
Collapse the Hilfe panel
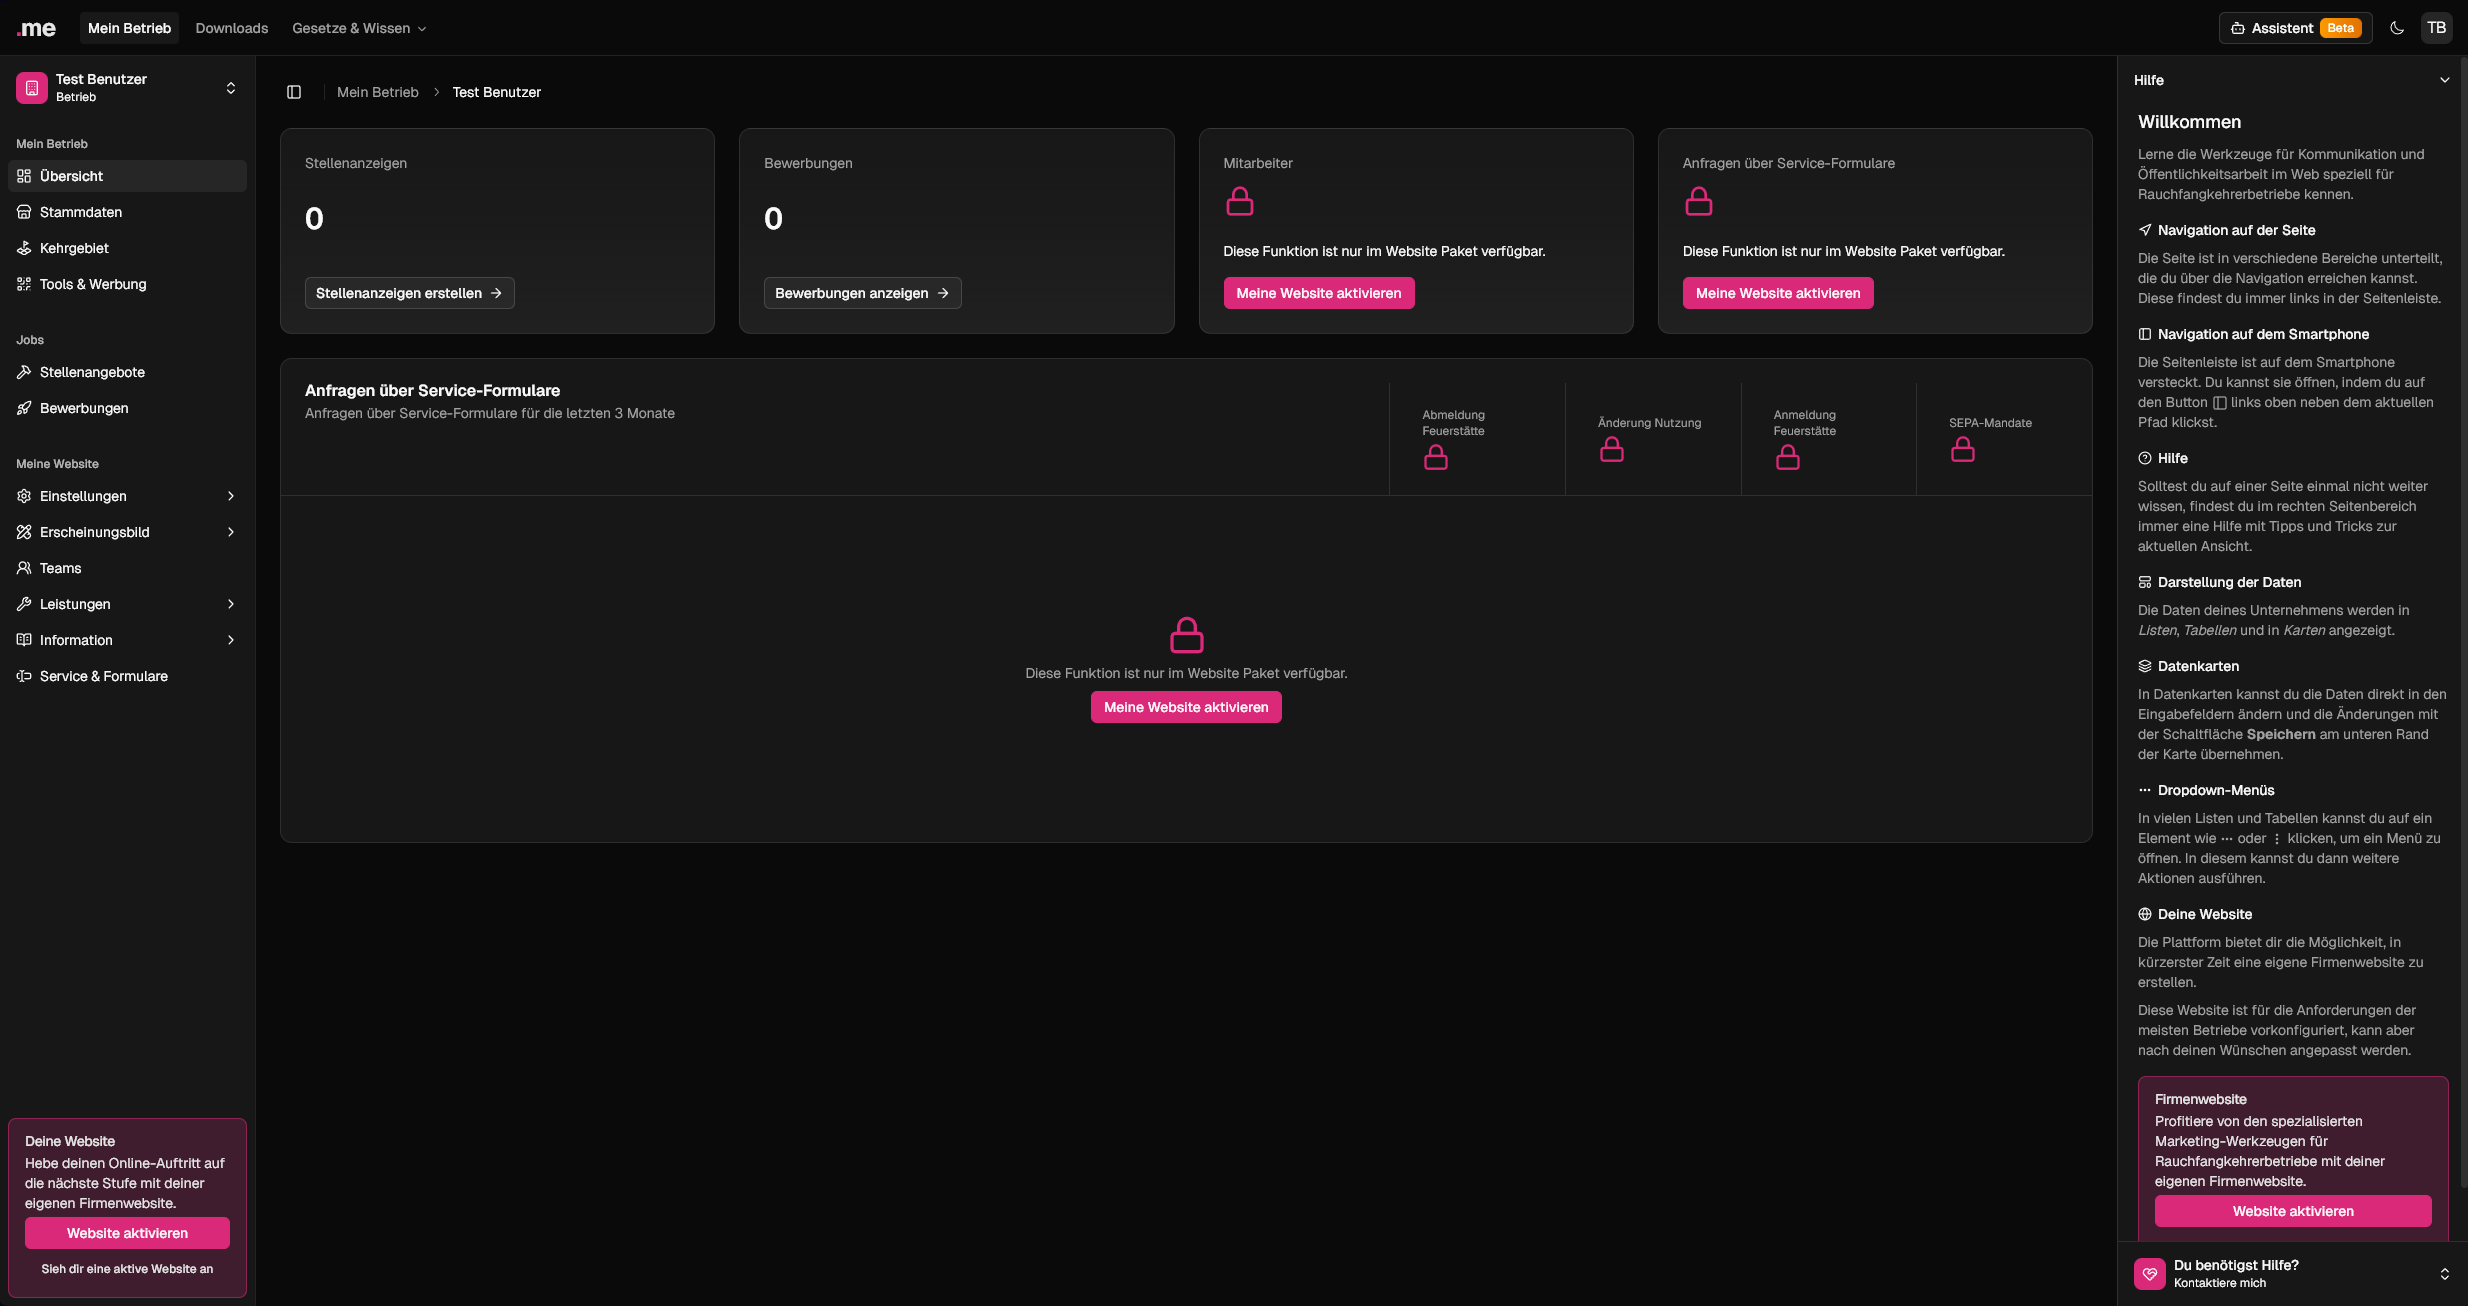[2445, 80]
